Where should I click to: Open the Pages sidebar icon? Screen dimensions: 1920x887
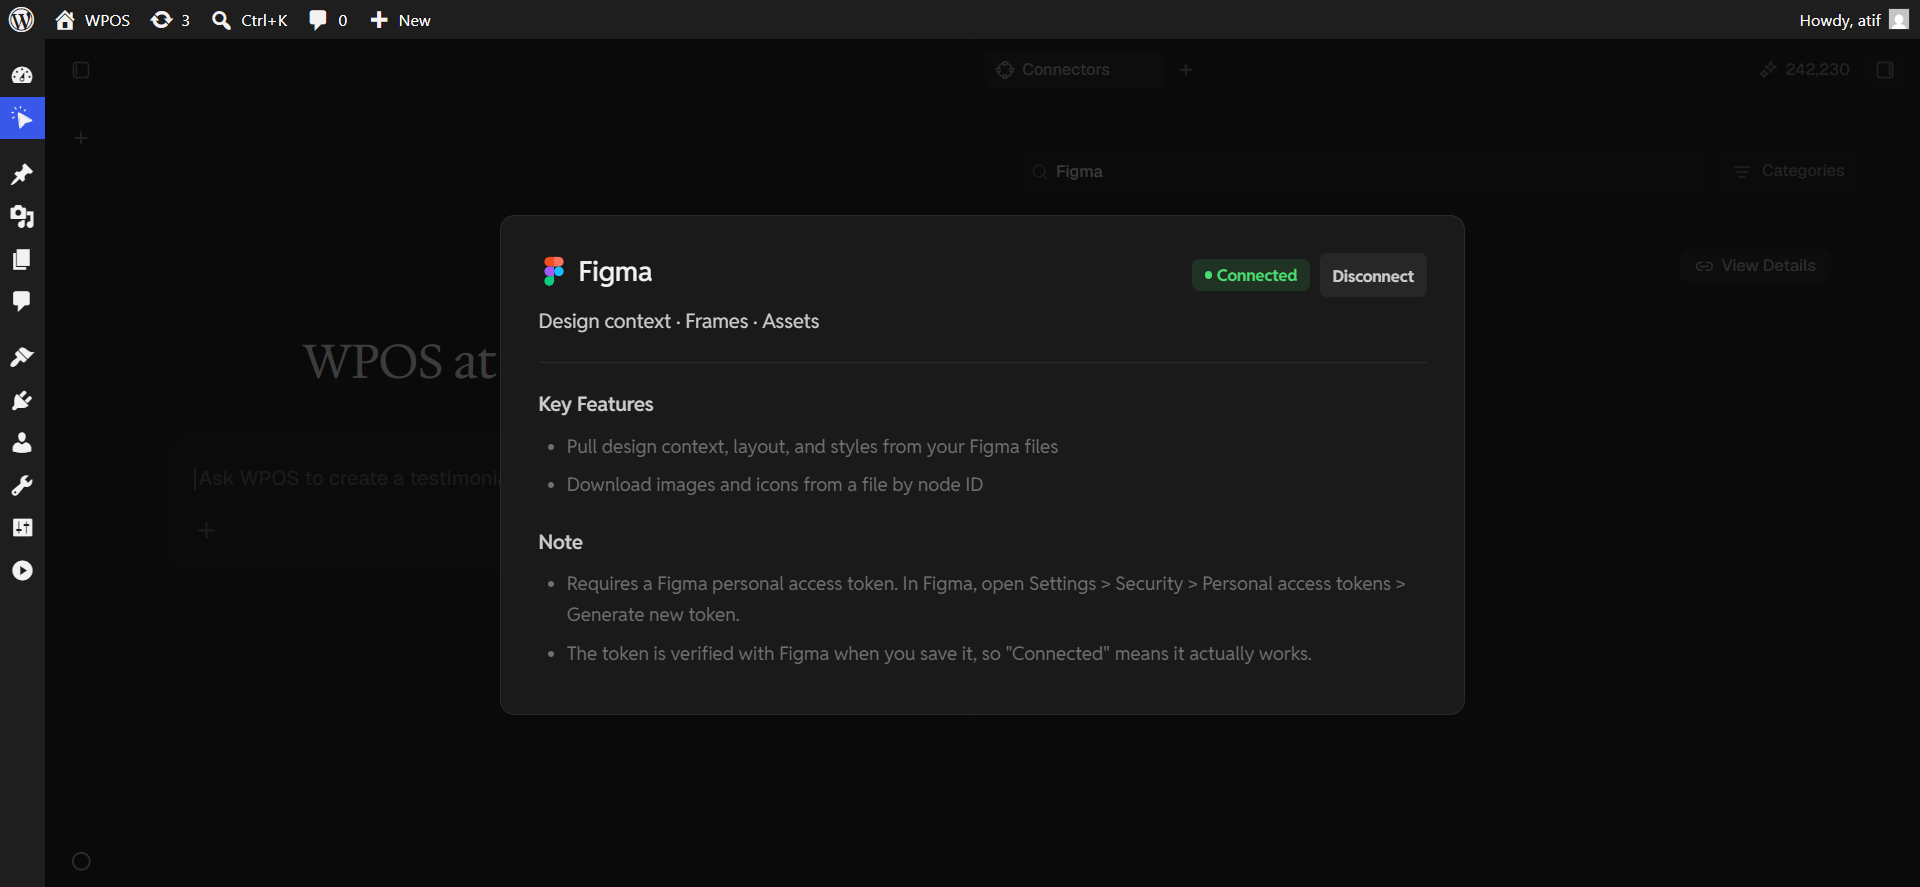pyautogui.click(x=22, y=260)
